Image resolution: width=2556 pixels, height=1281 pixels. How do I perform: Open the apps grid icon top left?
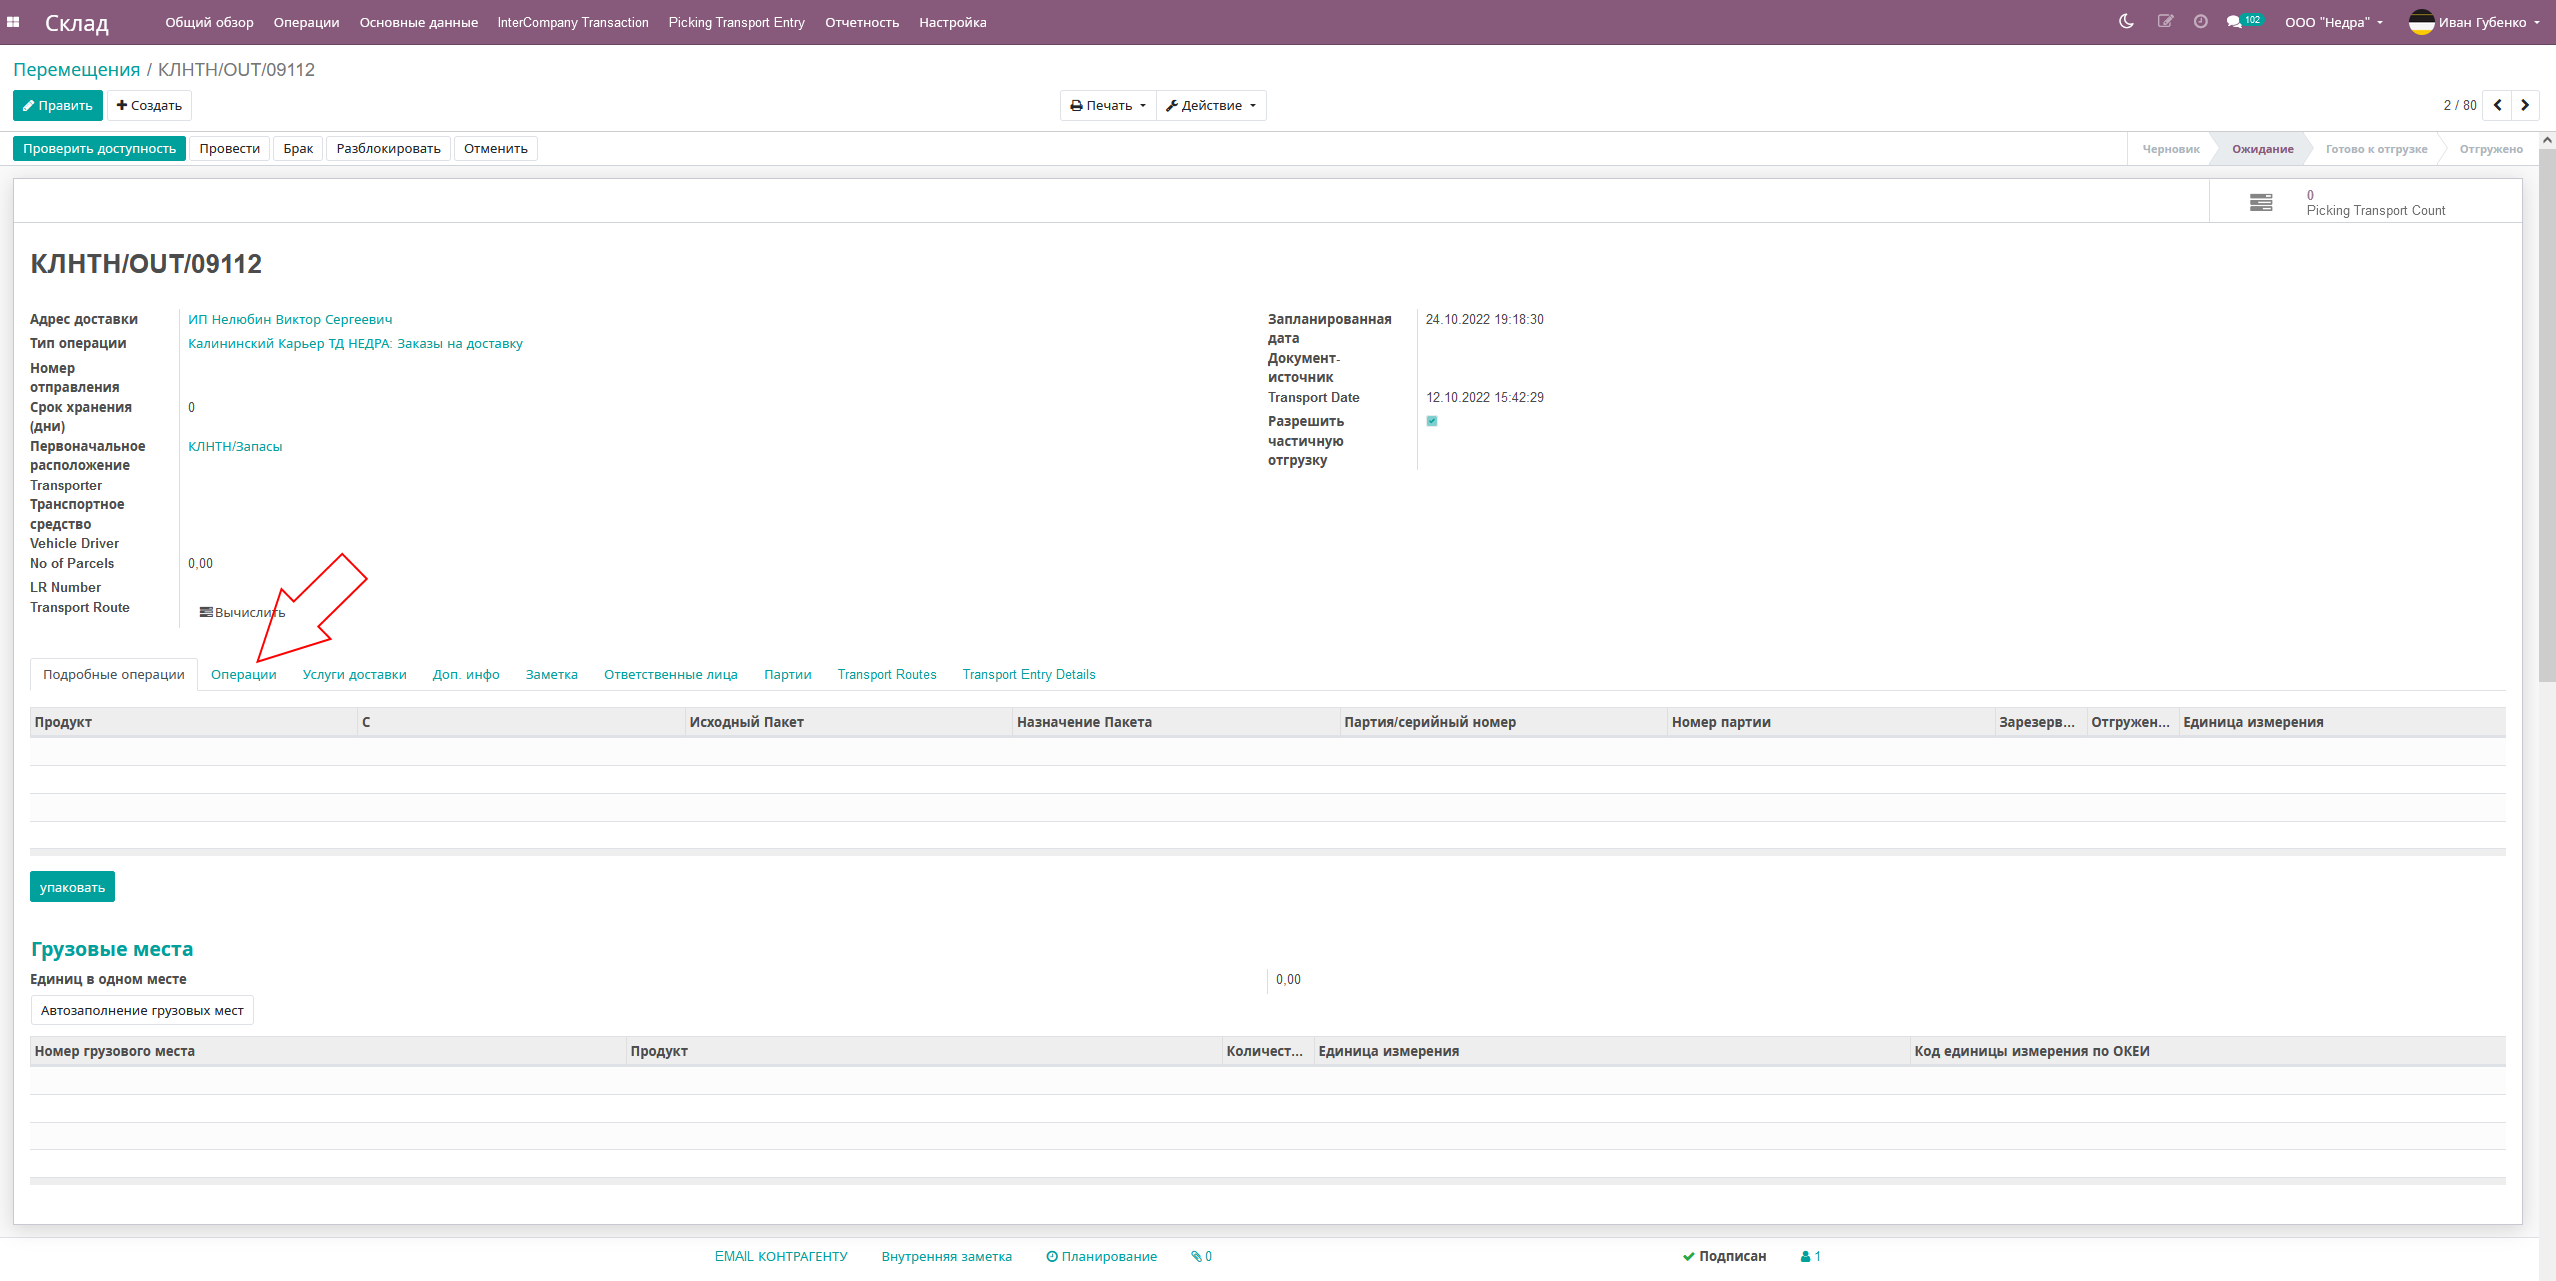(15, 21)
